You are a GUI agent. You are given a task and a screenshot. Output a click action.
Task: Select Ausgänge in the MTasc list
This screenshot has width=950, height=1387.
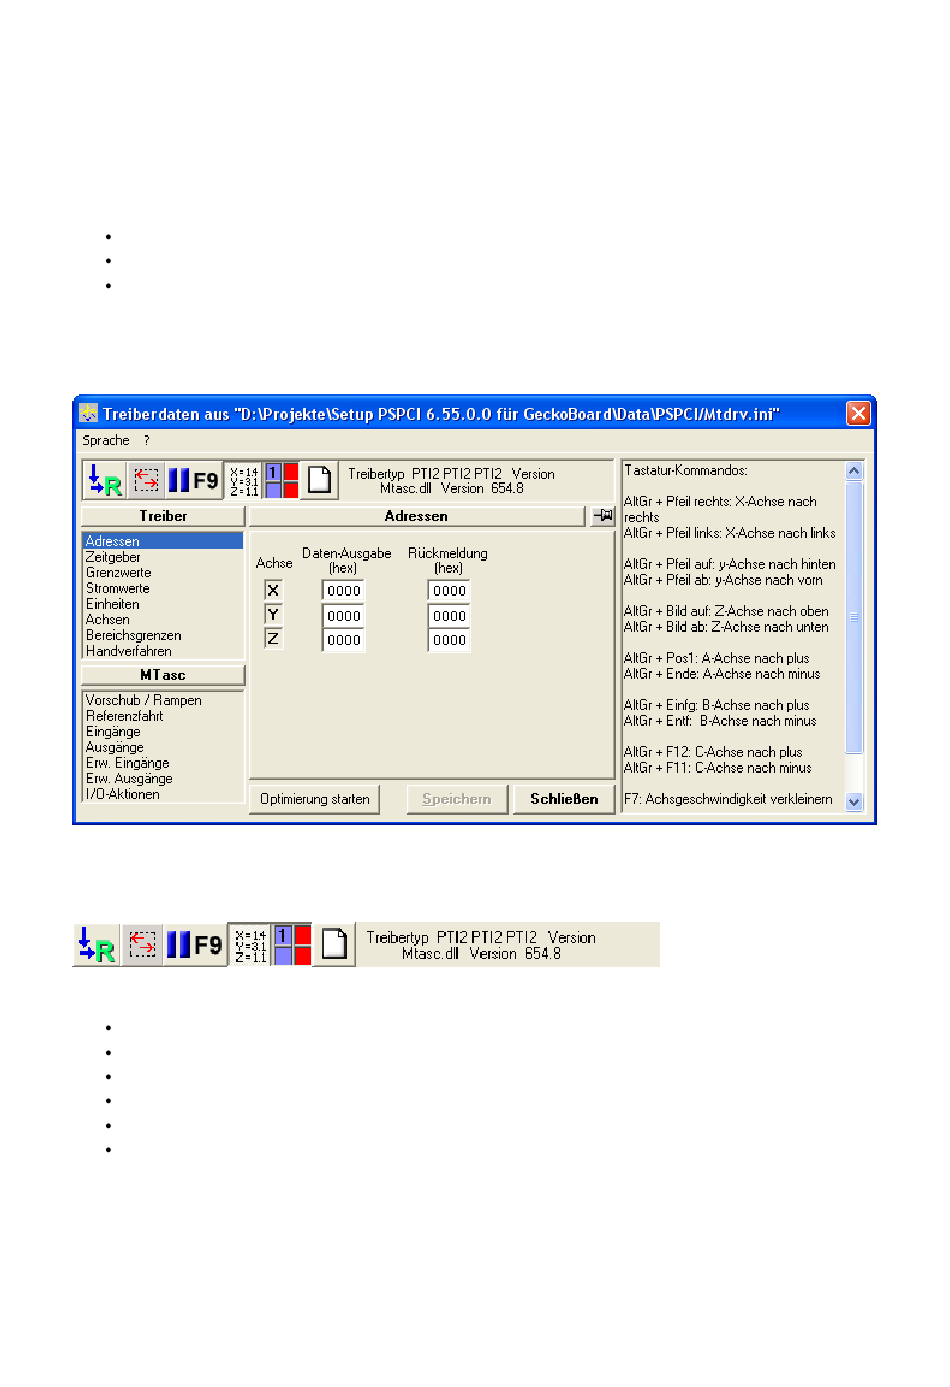[x=163, y=747]
